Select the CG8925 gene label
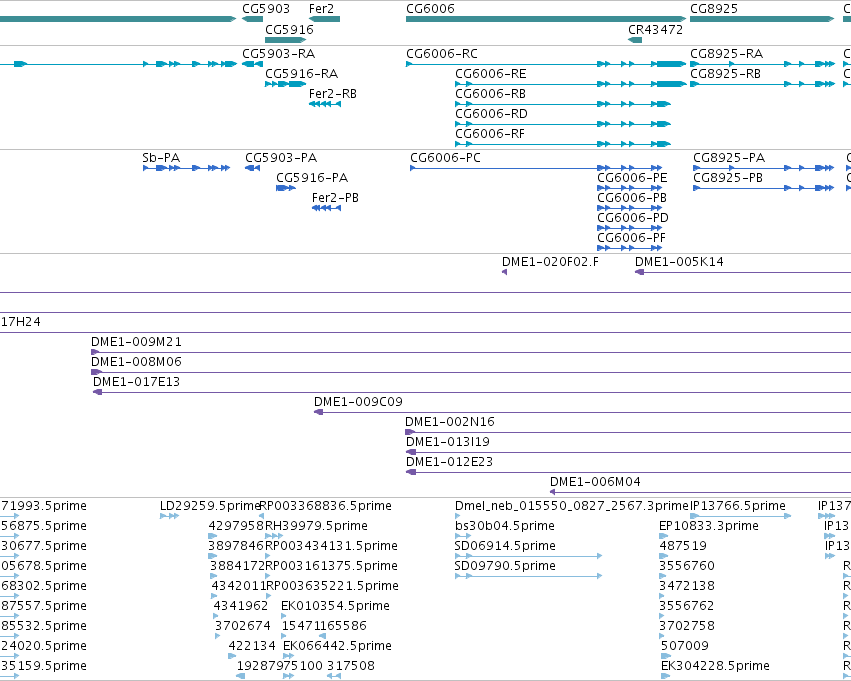Viewport: 851px width, 681px height. [714, 9]
